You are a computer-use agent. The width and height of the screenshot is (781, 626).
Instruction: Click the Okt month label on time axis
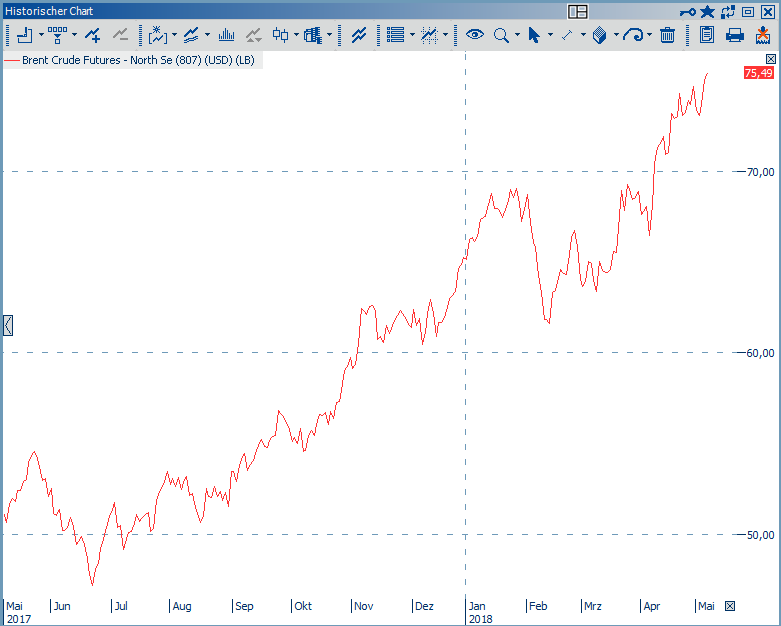click(x=303, y=606)
